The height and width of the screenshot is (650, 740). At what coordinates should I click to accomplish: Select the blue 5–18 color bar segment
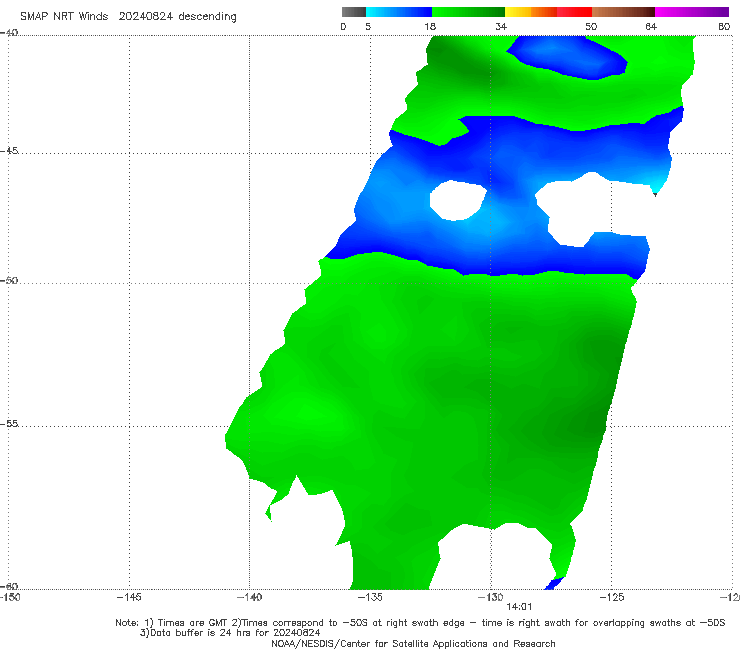tap(399, 12)
